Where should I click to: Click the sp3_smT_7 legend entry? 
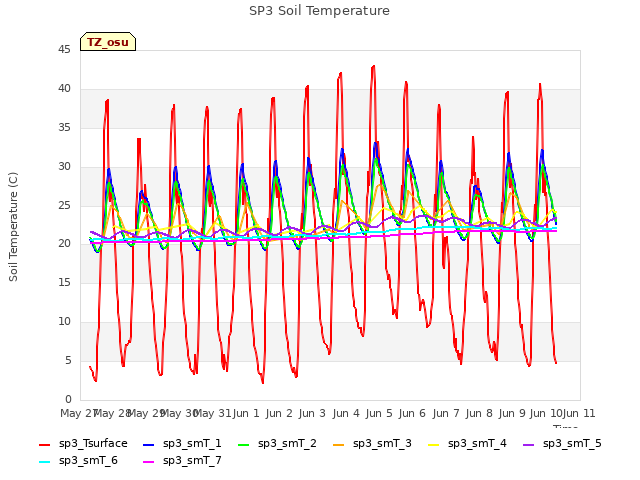(x=182, y=461)
